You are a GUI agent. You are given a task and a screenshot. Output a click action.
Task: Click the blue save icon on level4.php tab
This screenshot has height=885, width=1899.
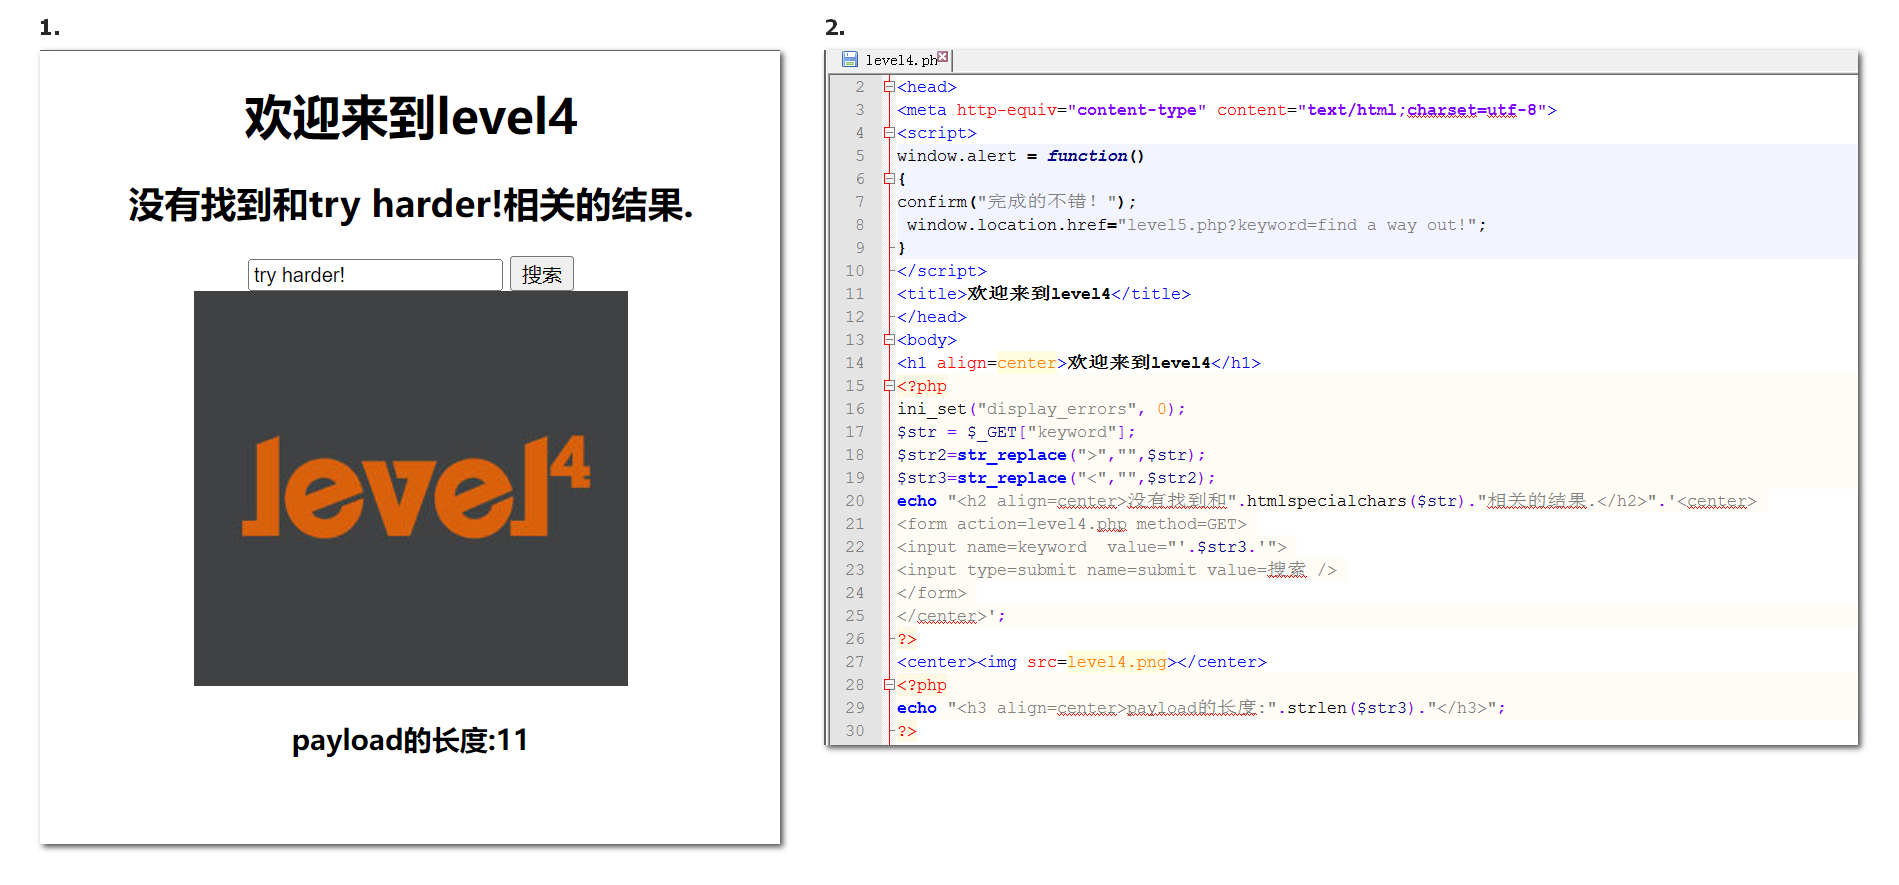849,60
